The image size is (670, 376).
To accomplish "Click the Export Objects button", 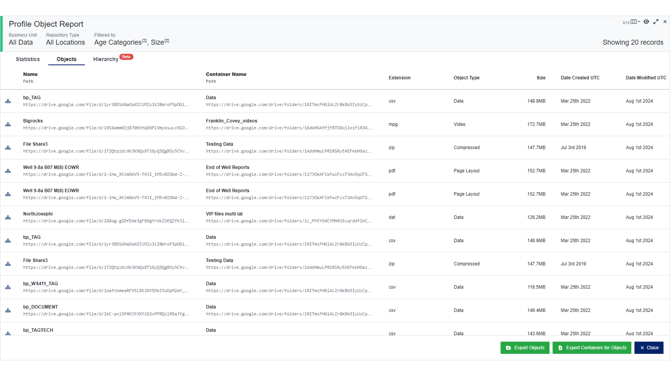I will coord(525,348).
